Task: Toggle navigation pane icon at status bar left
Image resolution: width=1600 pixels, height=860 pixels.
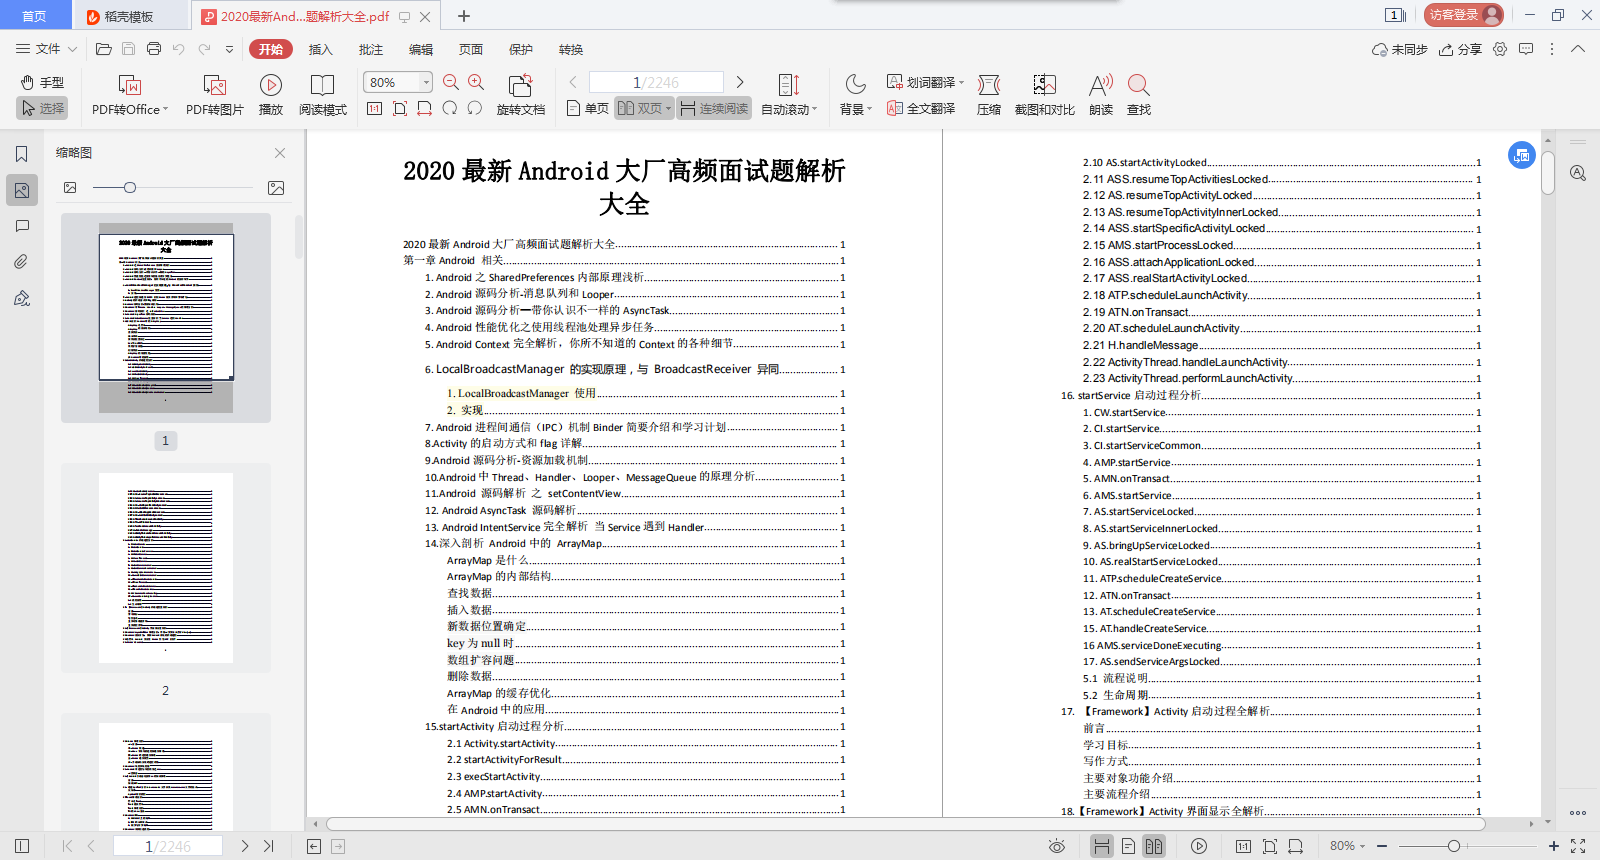Action: 22,846
